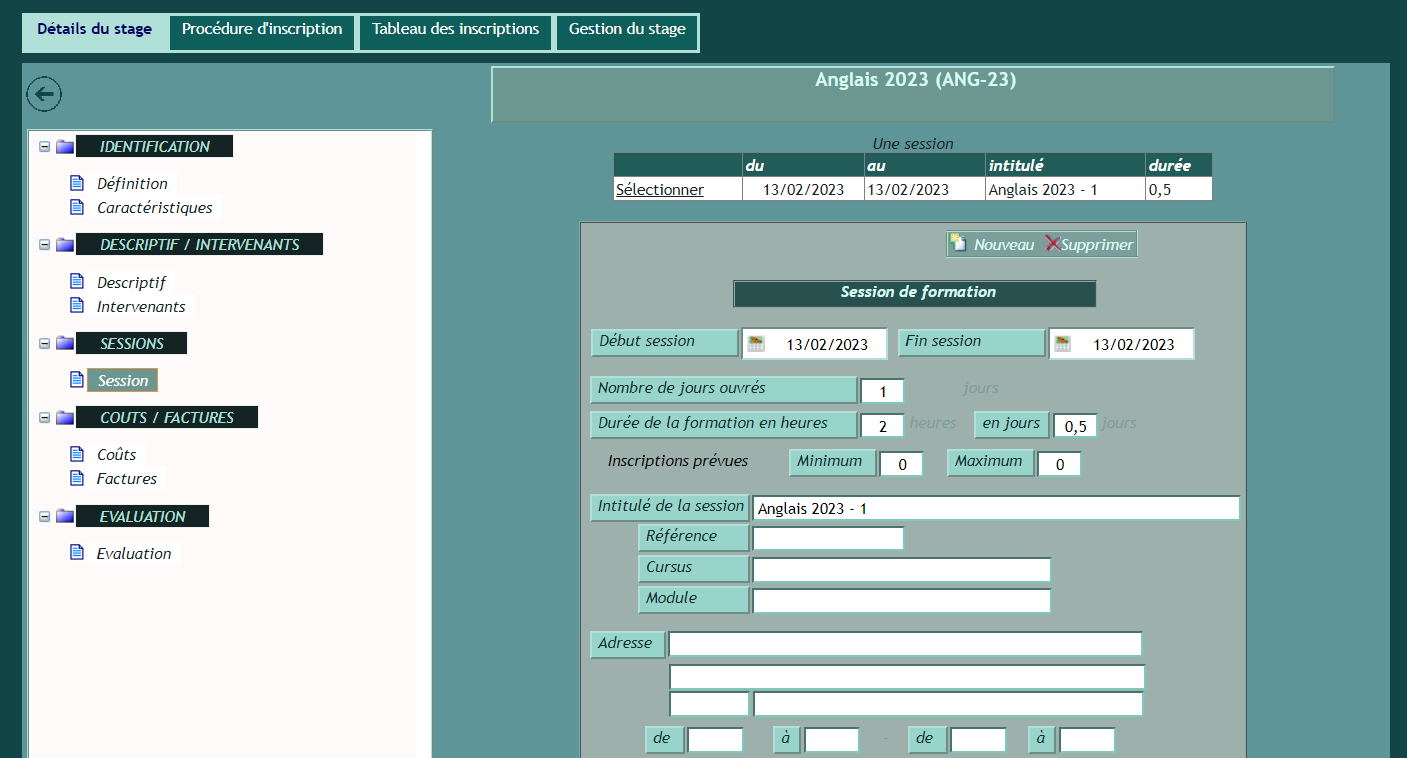Click the back arrow icon

(x=44, y=94)
